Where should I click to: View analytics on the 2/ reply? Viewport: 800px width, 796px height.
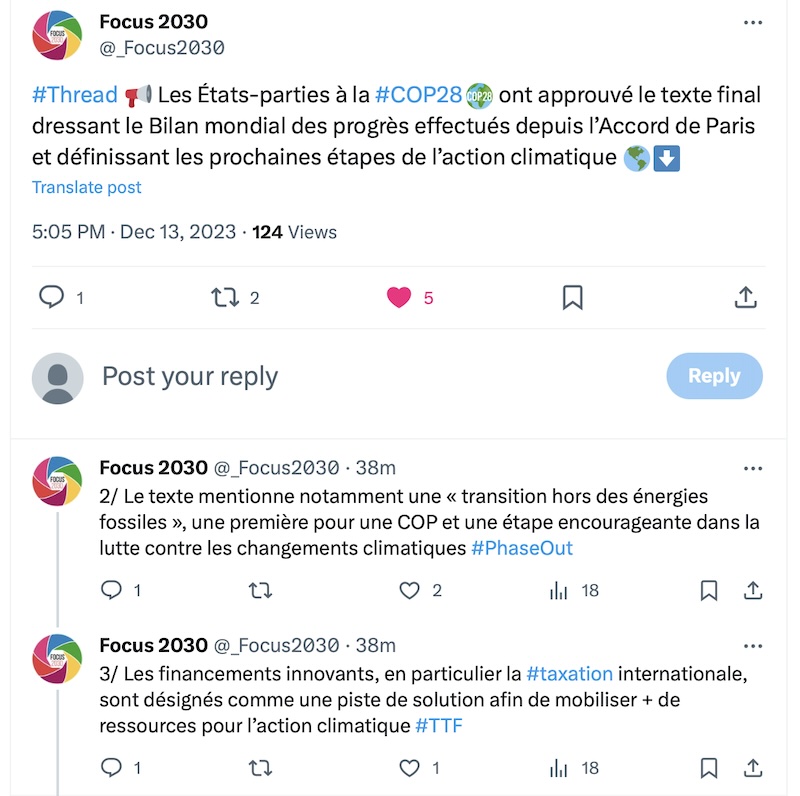(559, 591)
